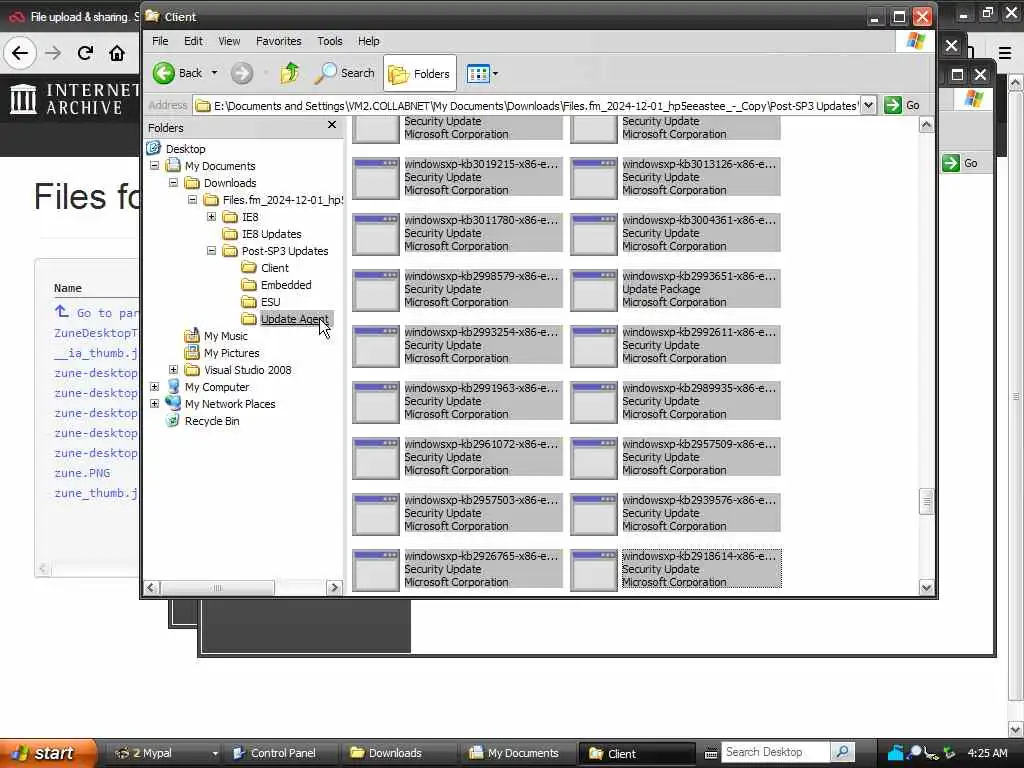This screenshot has height=768, width=1024.
Task: Select the windowsxp-kb2957509 file name
Action: (699, 444)
